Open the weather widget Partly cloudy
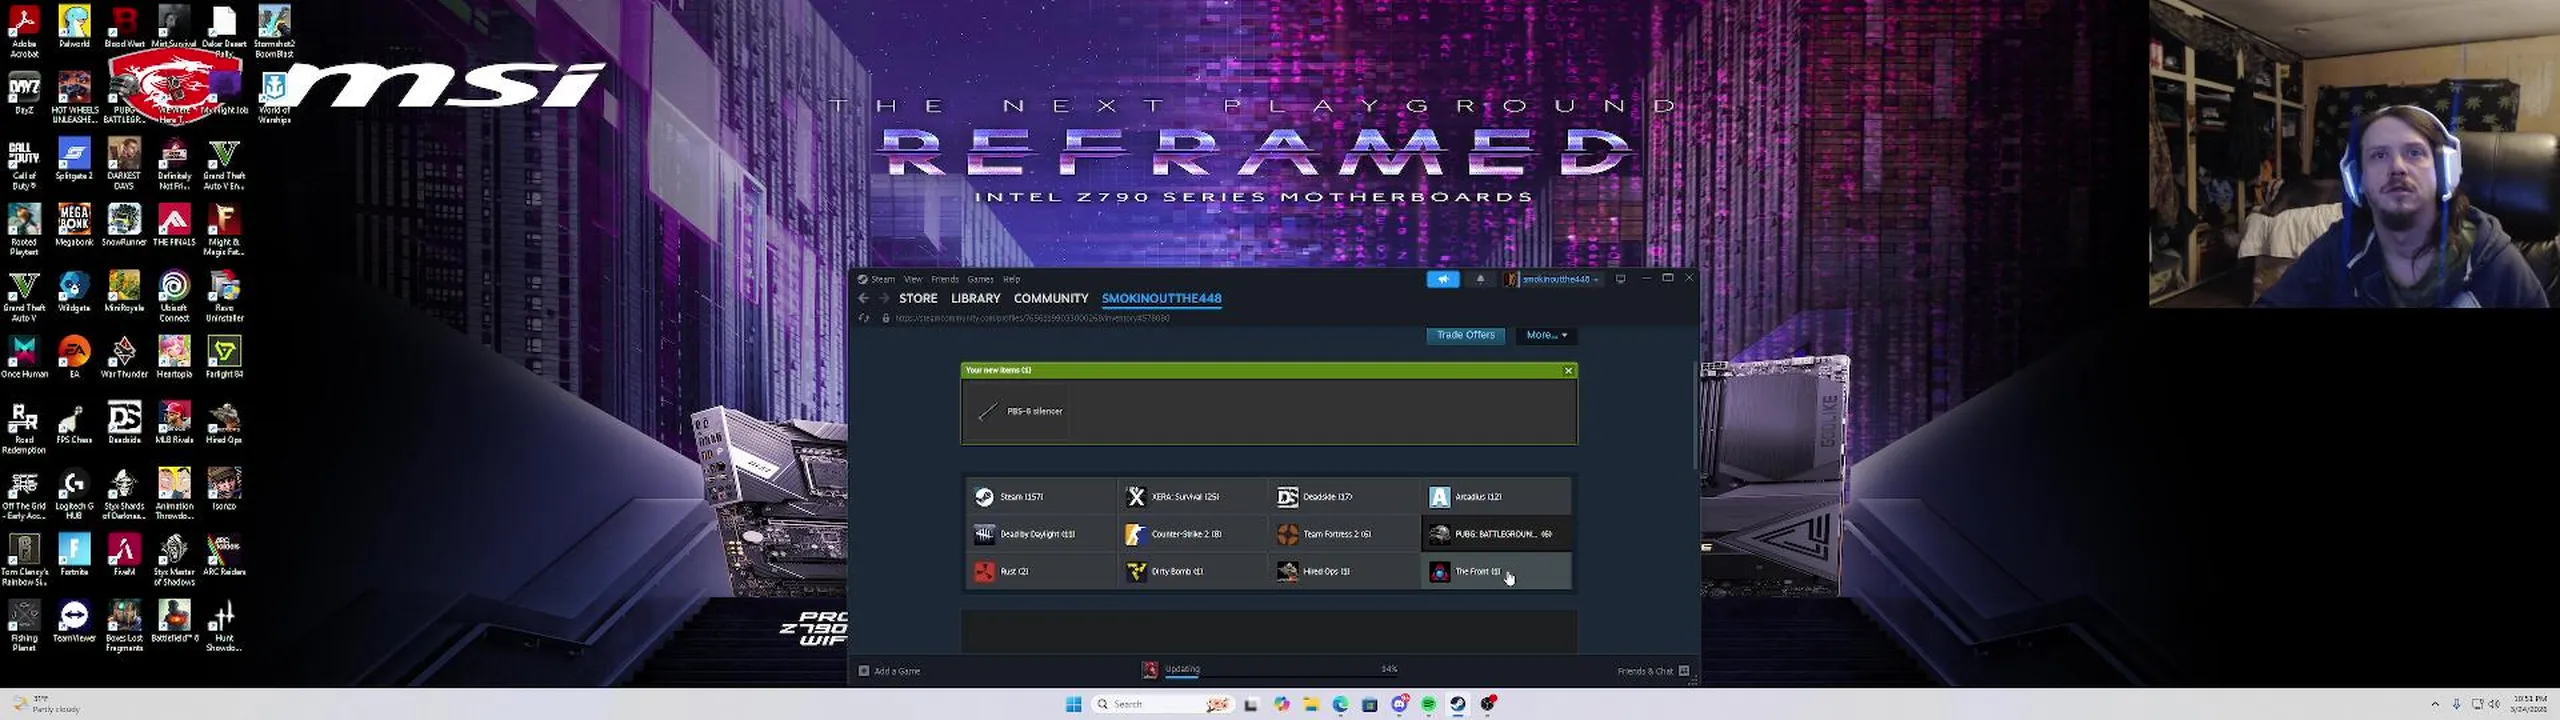This screenshot has width=2560, height=720. click(x=47, y=704)
